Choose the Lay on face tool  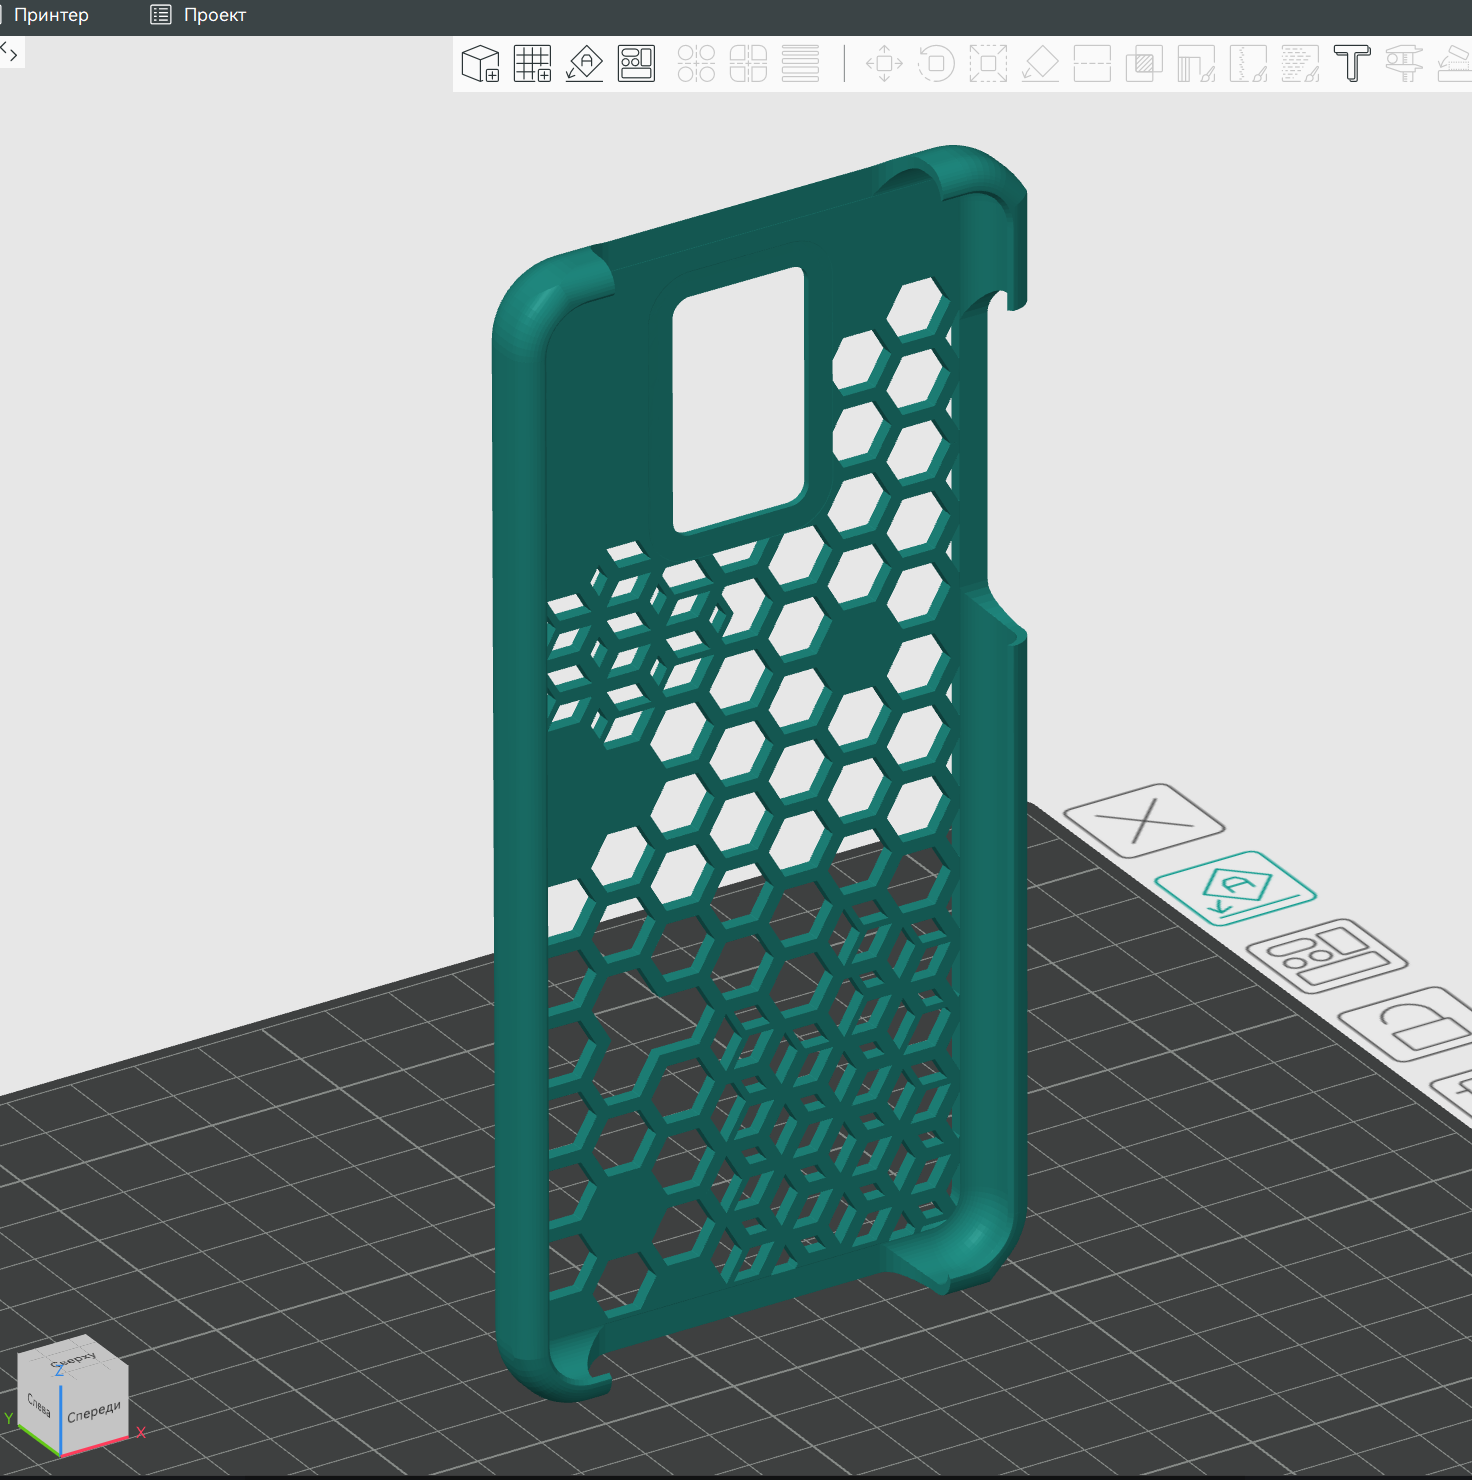(1040, 64)
